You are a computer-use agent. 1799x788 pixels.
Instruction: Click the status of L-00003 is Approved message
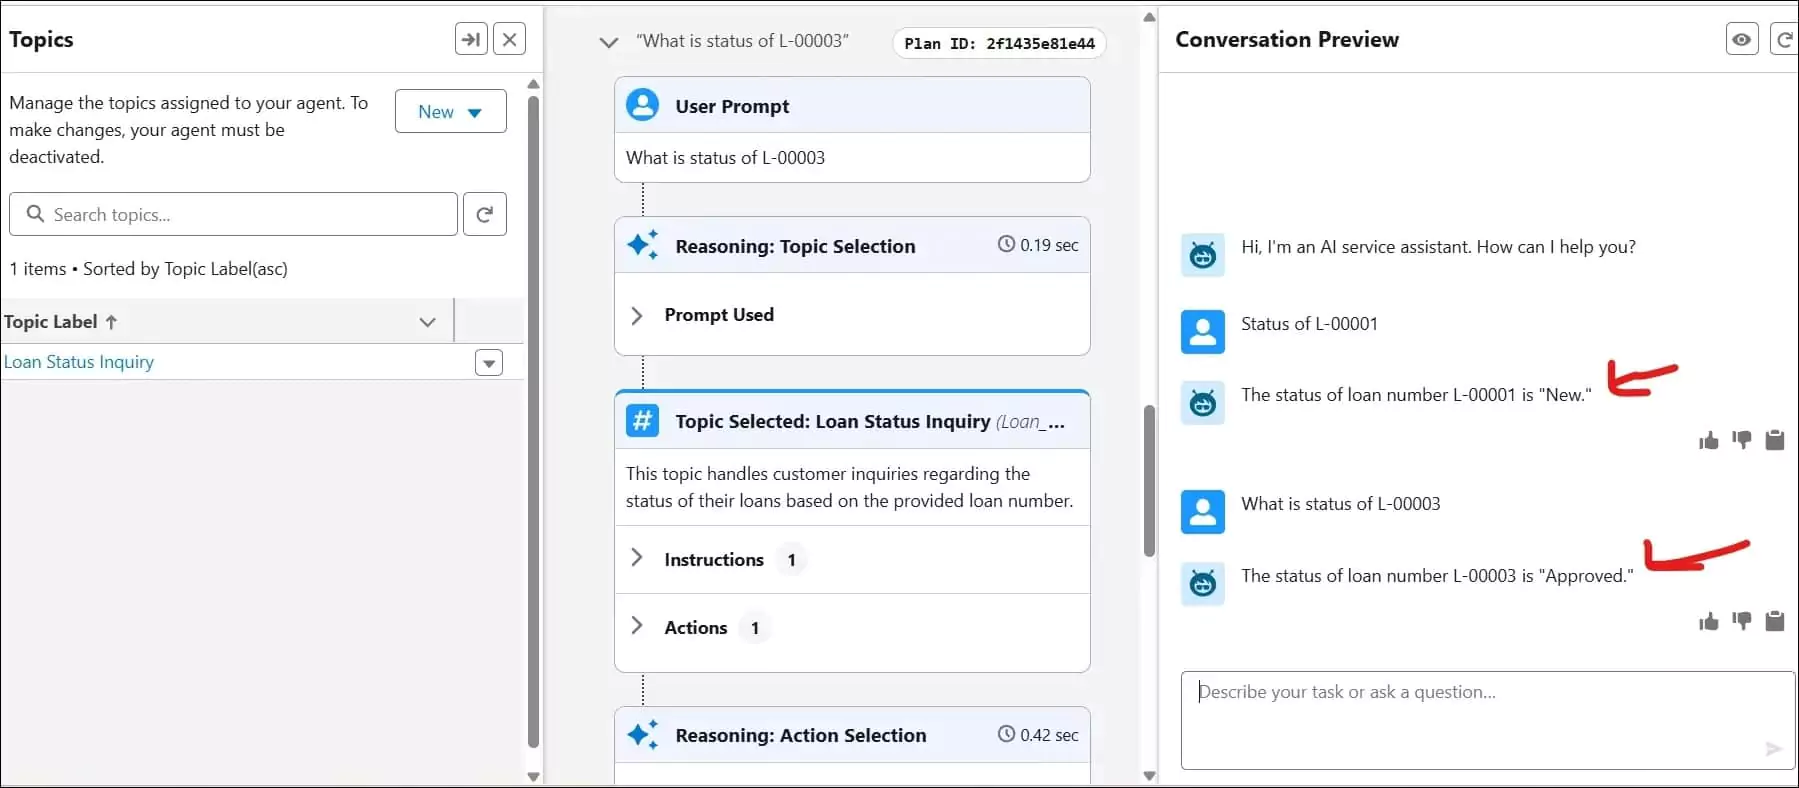click(1437, 576)
